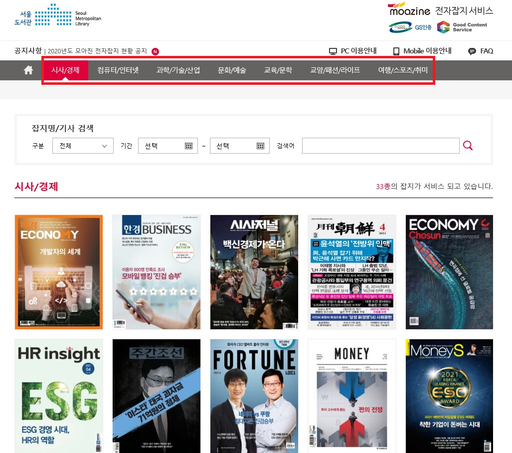Viewport: 512px width, 453px height.
Task: Open 2020년도 모아진 전자잡지 notice link
Action: 97,51
